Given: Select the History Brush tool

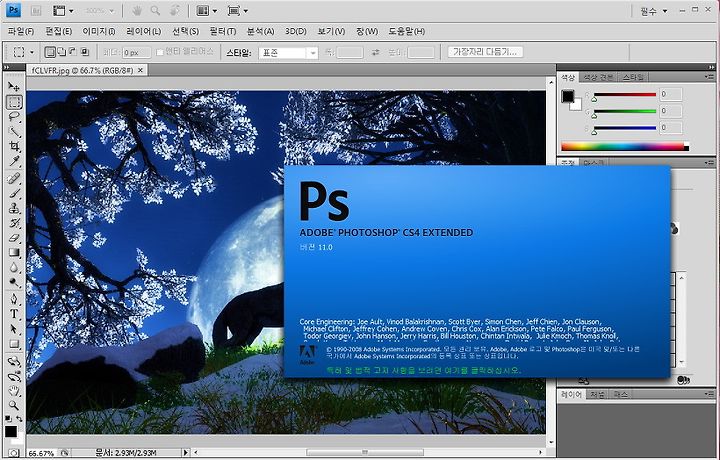Looking at the screenshot, I should 14,223.
